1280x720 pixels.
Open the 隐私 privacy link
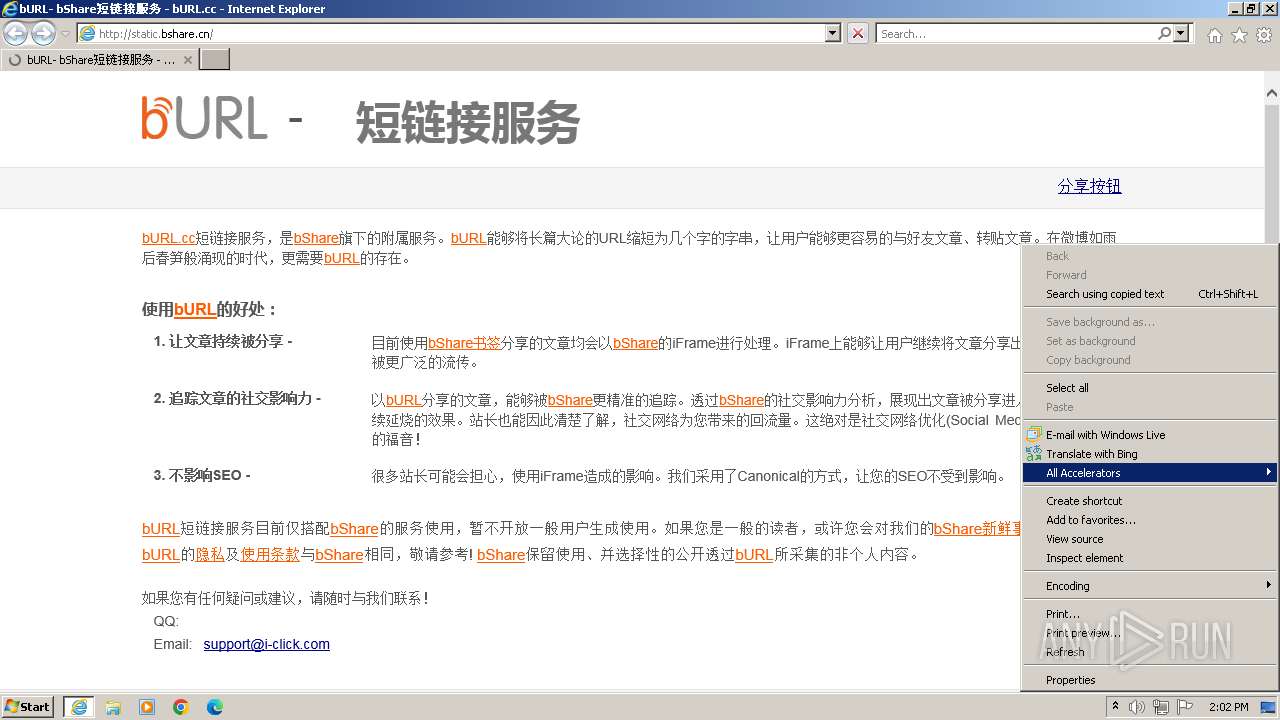210,554
